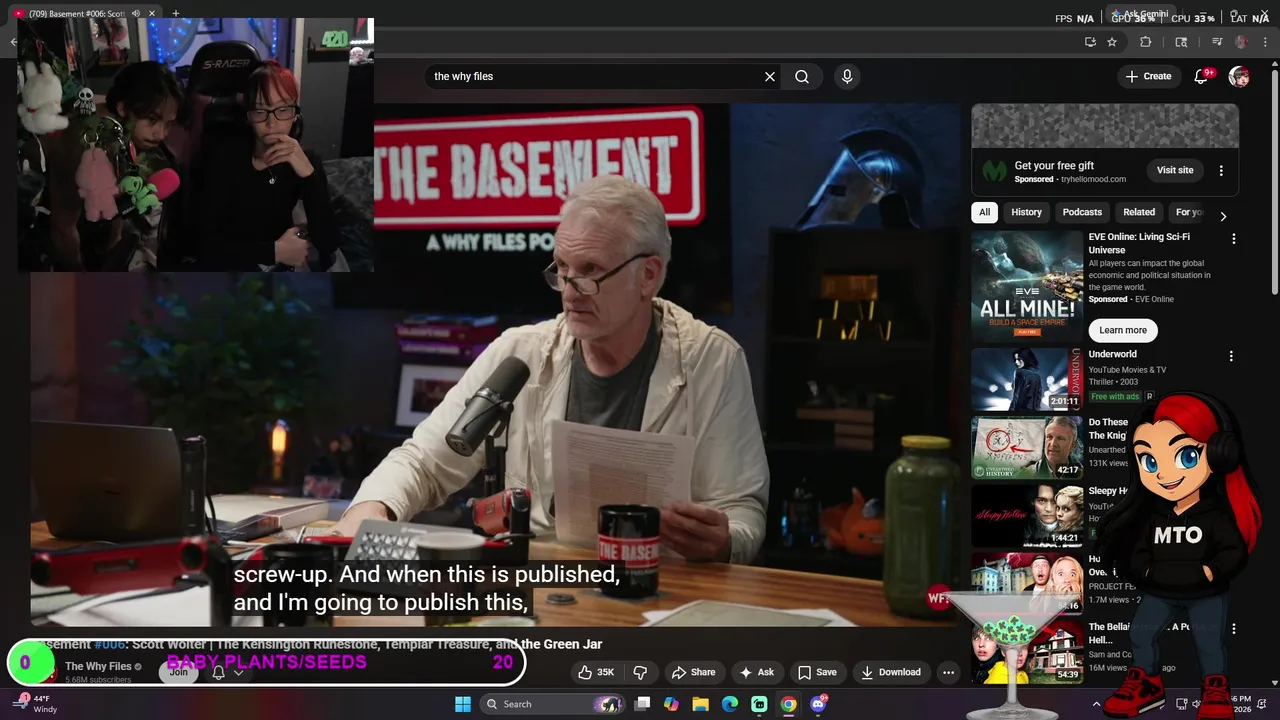The width and height of the screenshot is (1280, 720).
Task: Click Windows taskbar Search box
Action: (x=550, y=704)
